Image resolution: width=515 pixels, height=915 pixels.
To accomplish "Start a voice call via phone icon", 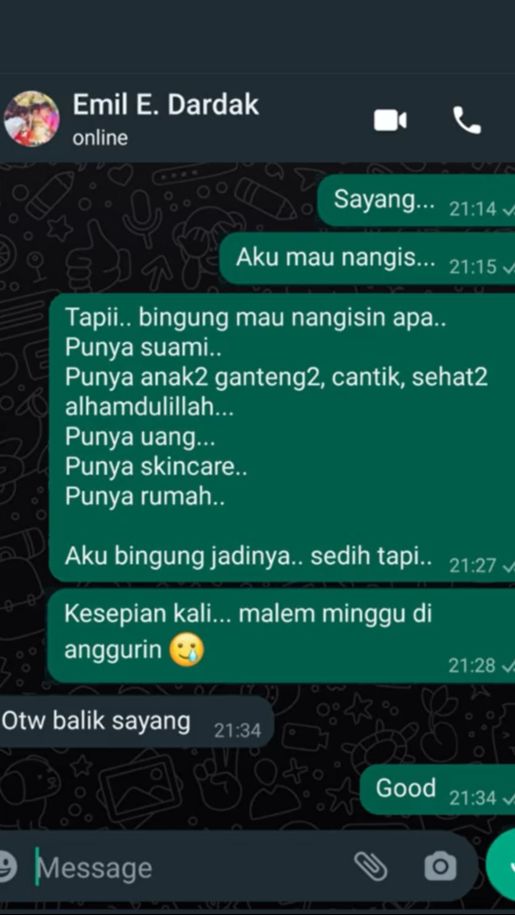I will [467, 120].
